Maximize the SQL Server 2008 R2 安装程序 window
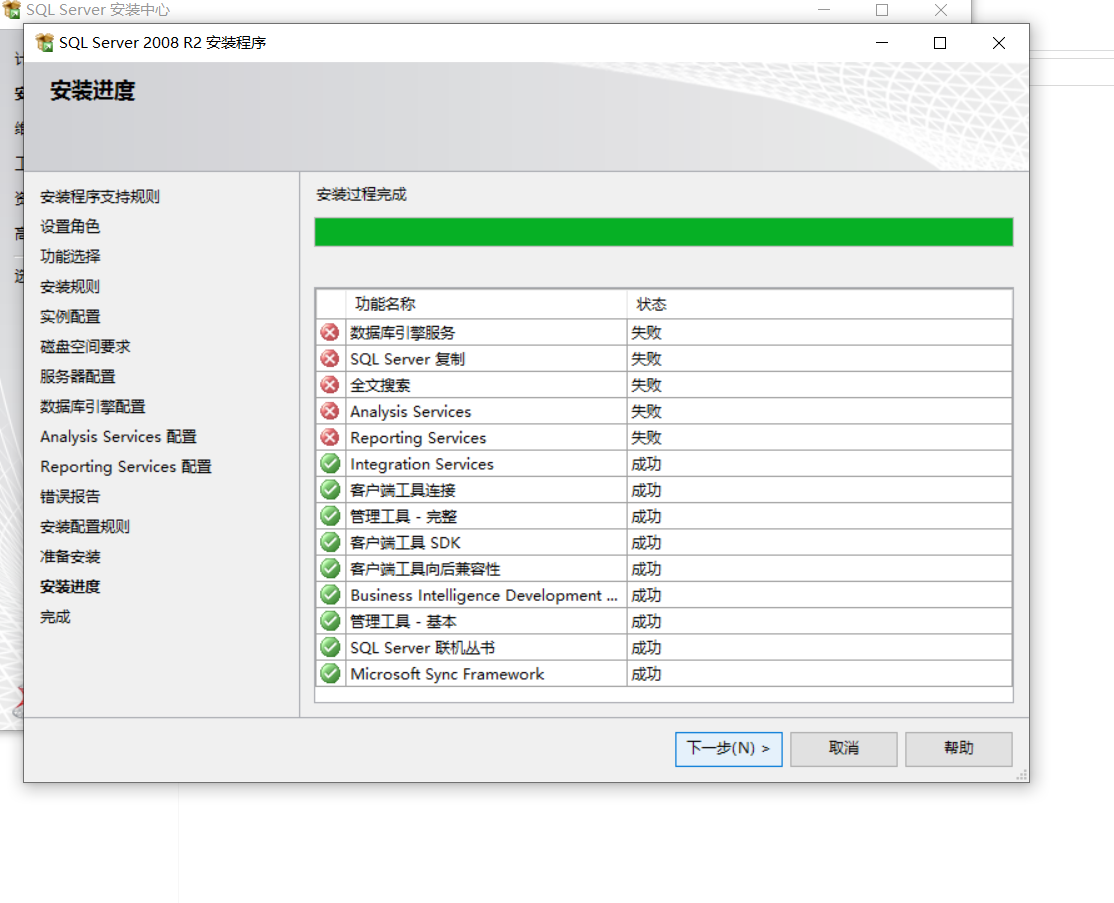Screen dimensions: 1114x903 coord(940,43)
